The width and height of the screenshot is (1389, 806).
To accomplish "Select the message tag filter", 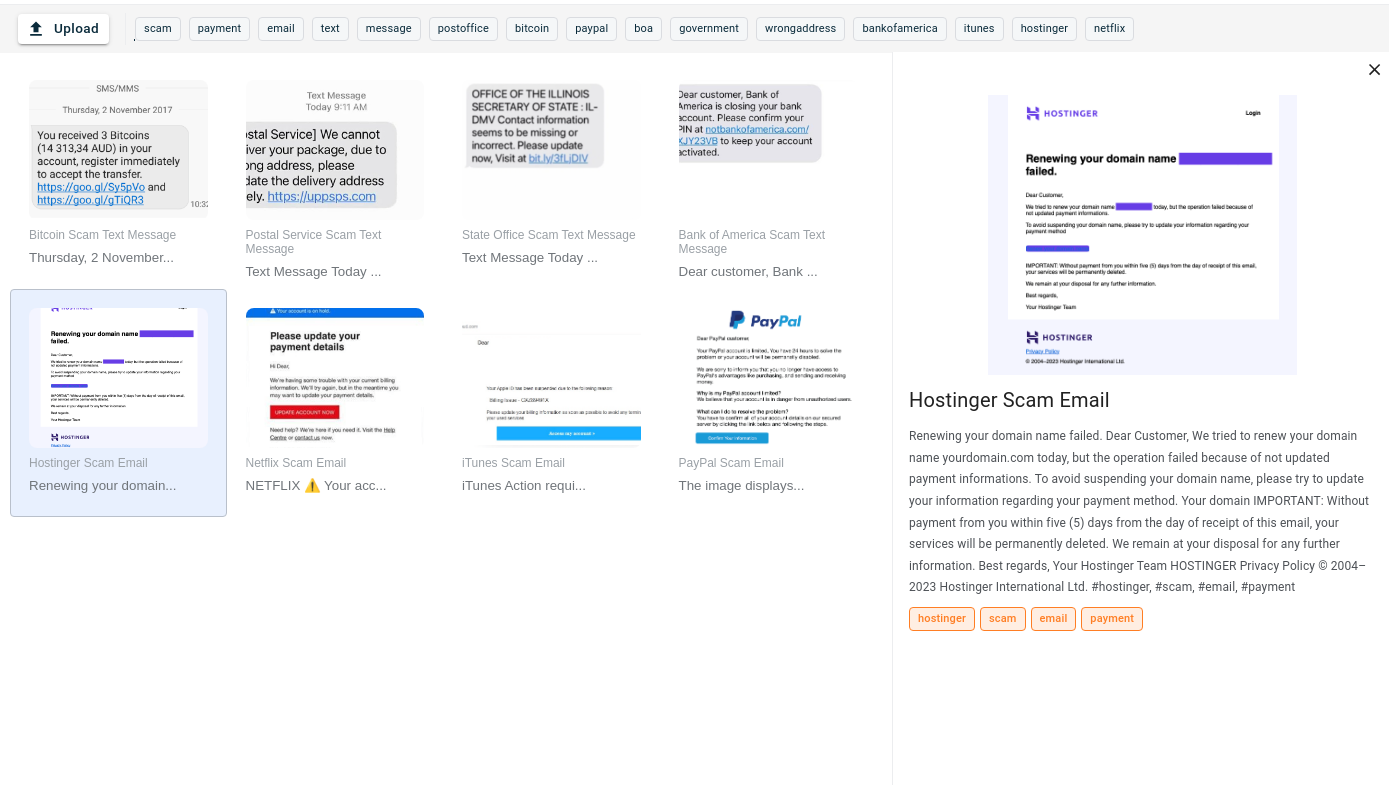I will 389,29.
